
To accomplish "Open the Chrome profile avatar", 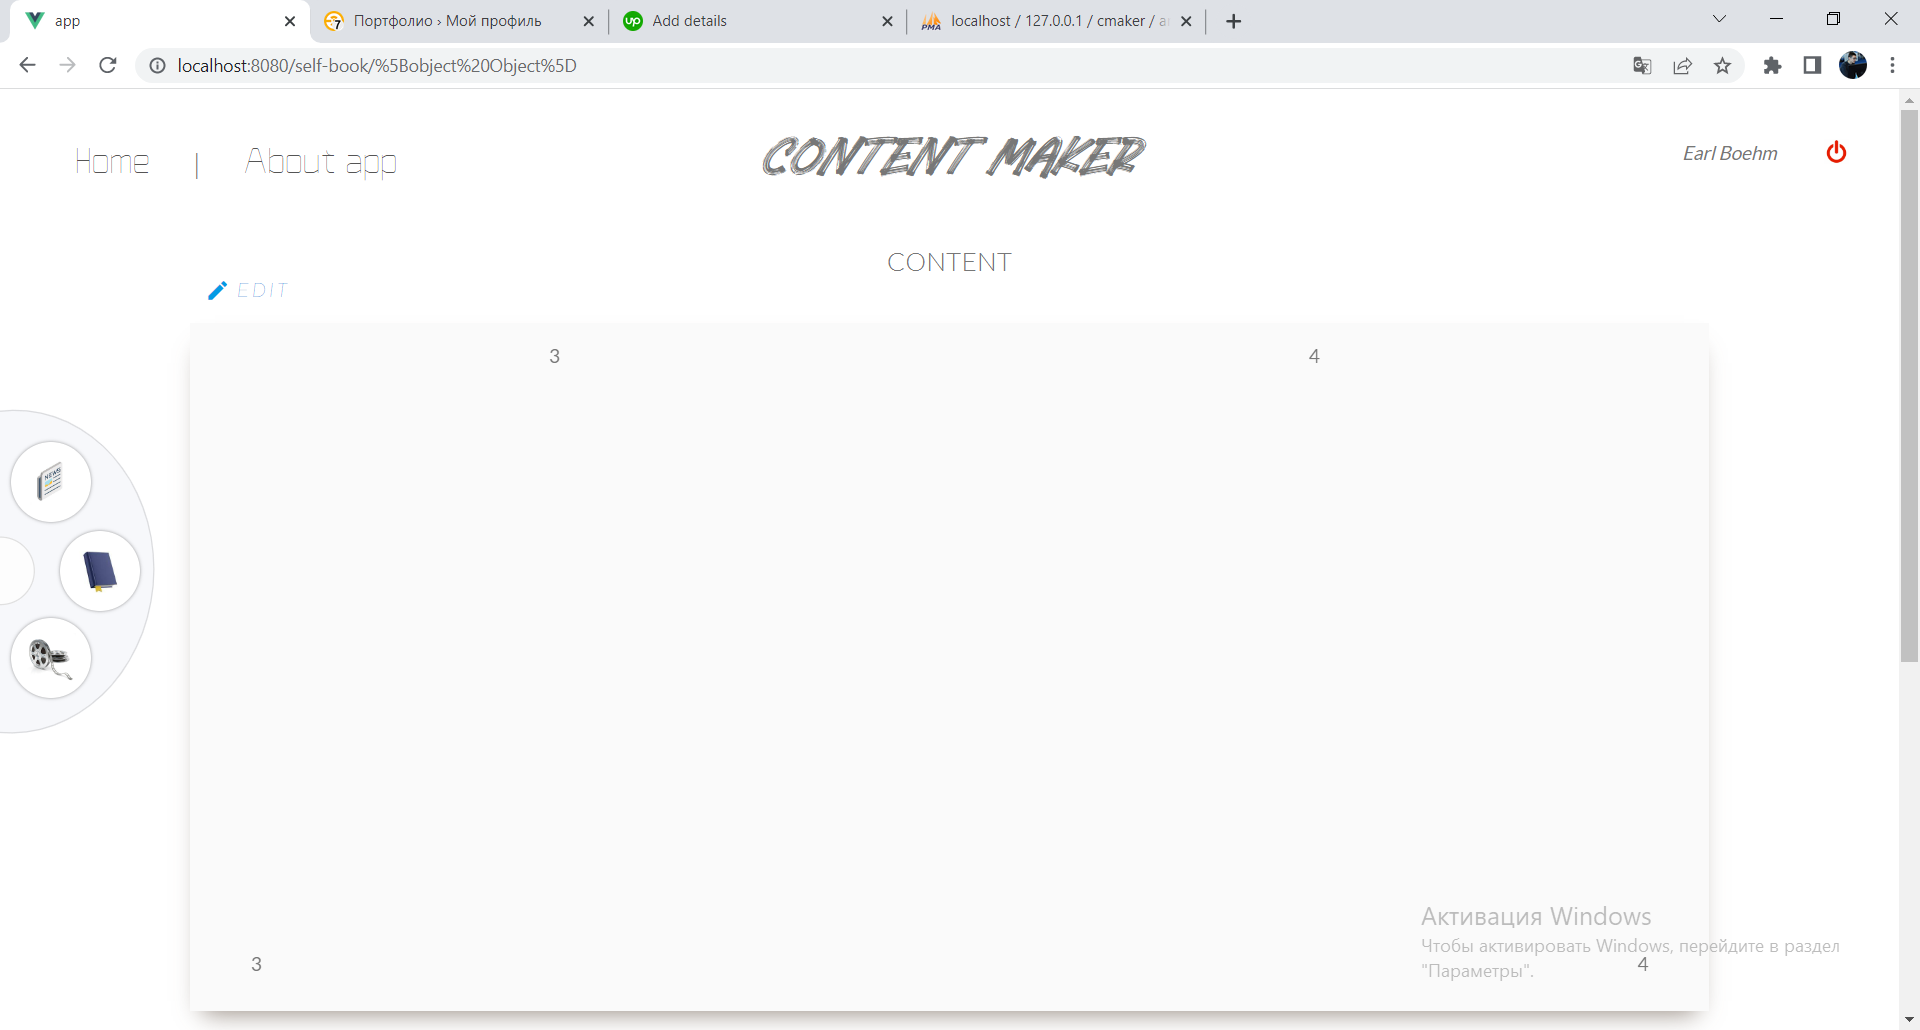I will [x=1853, y=65].
